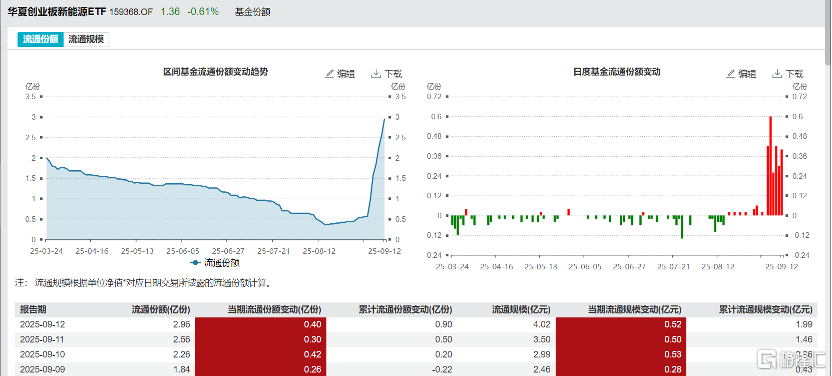Click the tallest red bar in daily chart
Screen dimensions: 832x376
tap(770, 165)
